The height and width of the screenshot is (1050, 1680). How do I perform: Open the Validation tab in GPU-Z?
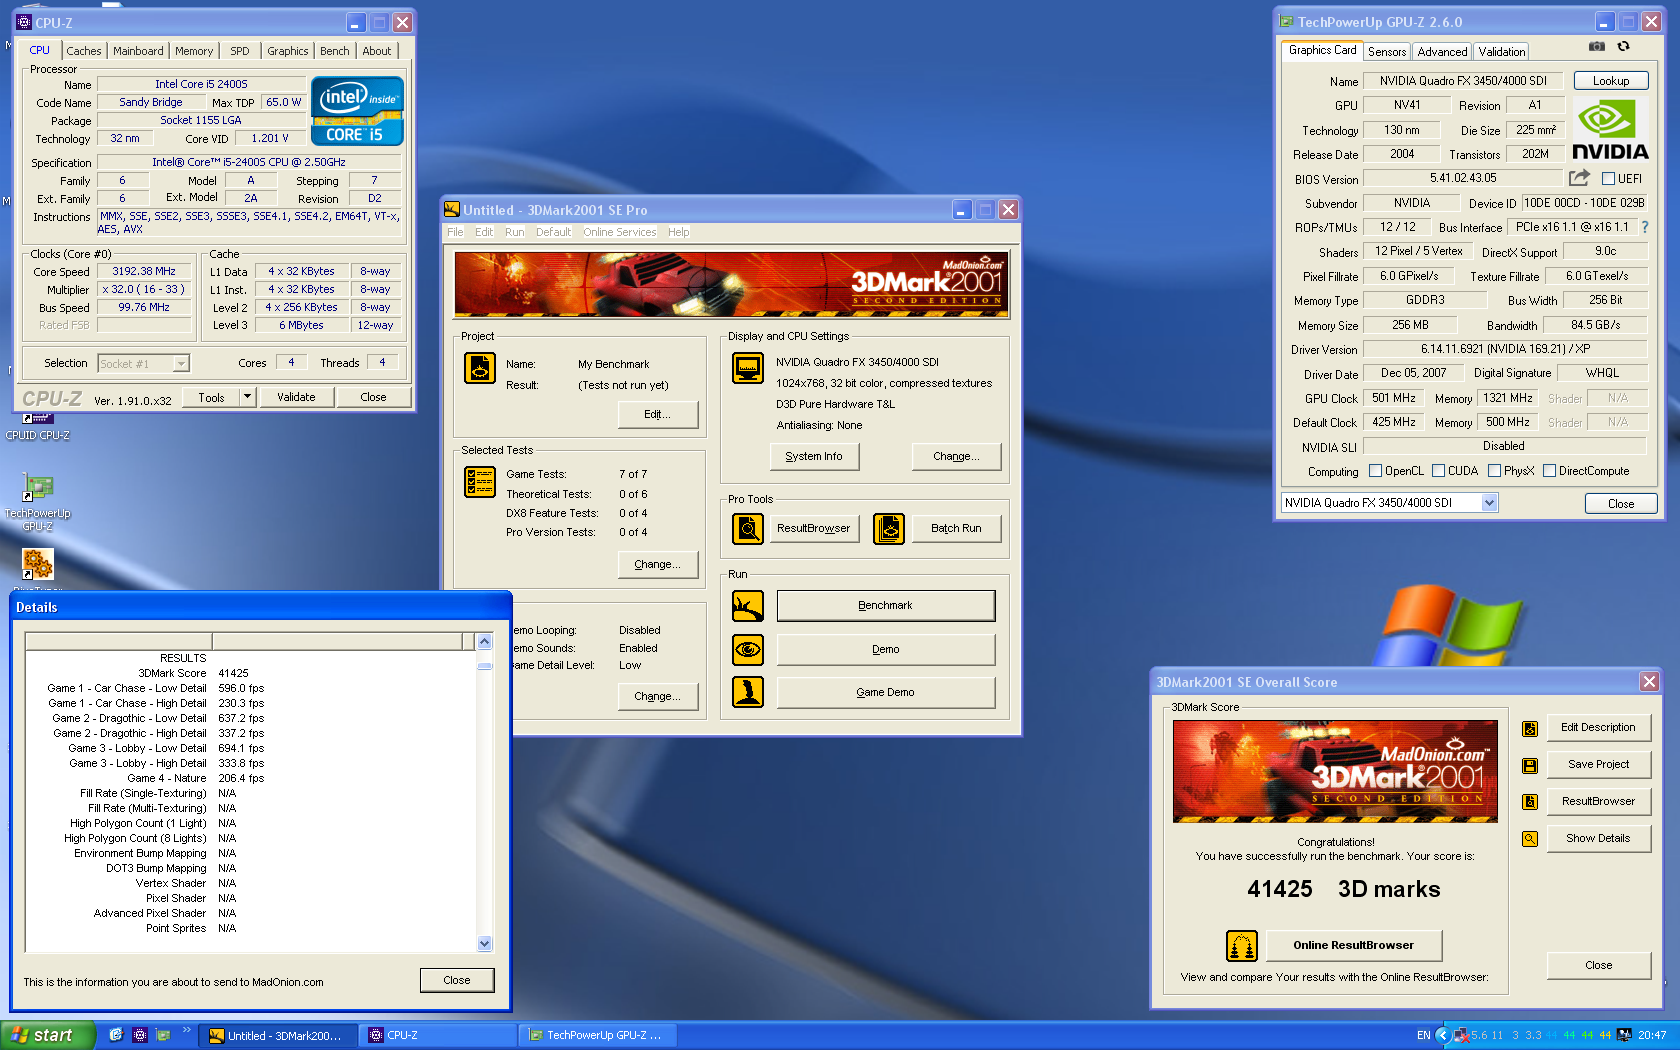click(x=1502, y=52)
